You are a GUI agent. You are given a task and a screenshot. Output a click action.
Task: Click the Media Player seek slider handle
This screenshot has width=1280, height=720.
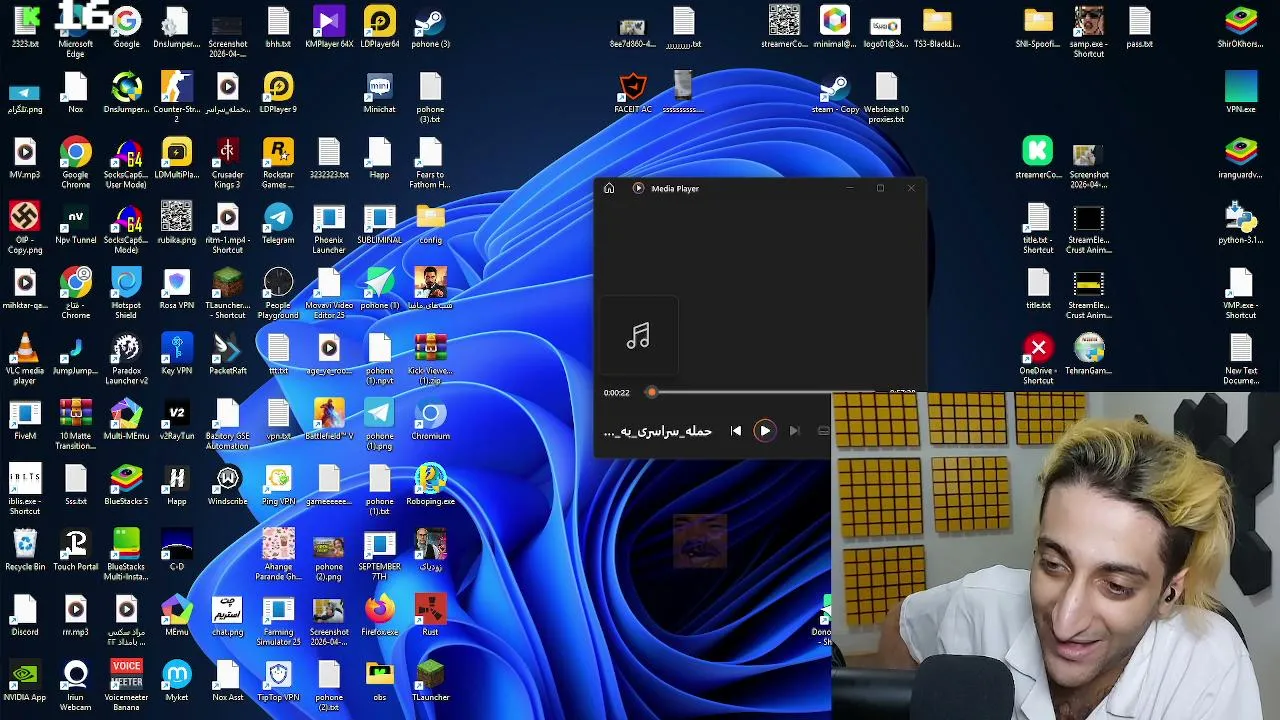[x=651, y=393]
